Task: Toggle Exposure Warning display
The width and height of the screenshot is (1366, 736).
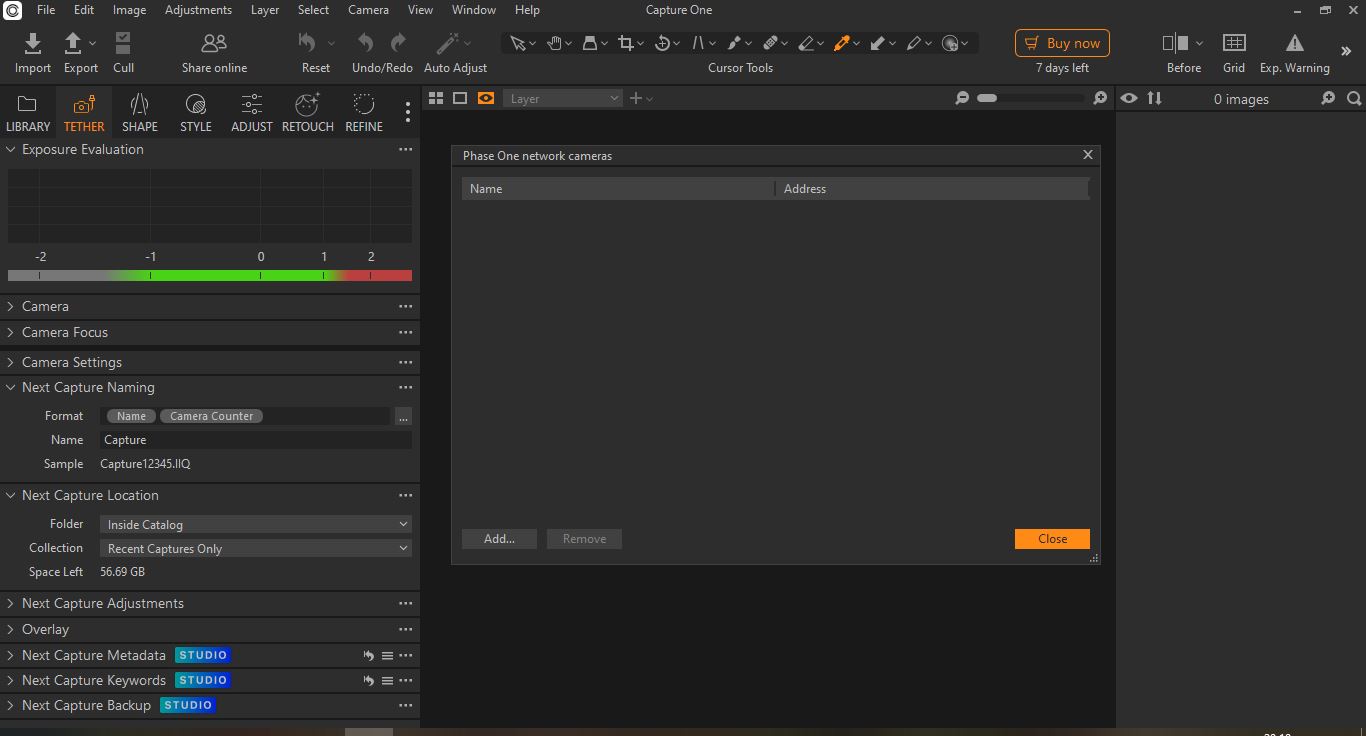Action: (1294, 44)
